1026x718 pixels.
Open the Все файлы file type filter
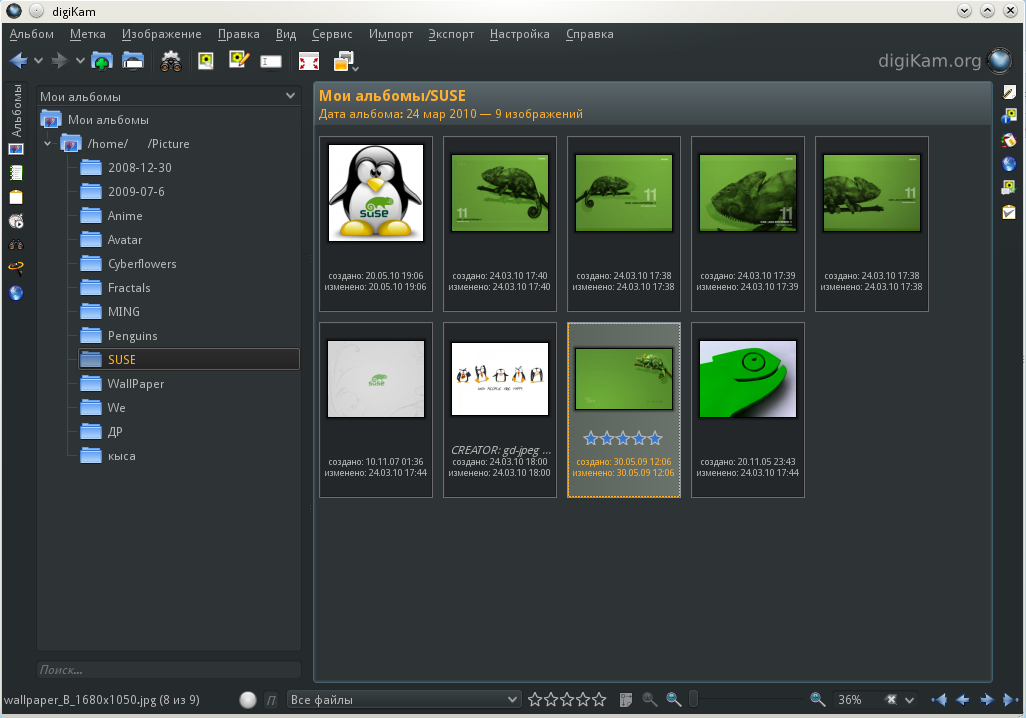click(x=404, y=700)
